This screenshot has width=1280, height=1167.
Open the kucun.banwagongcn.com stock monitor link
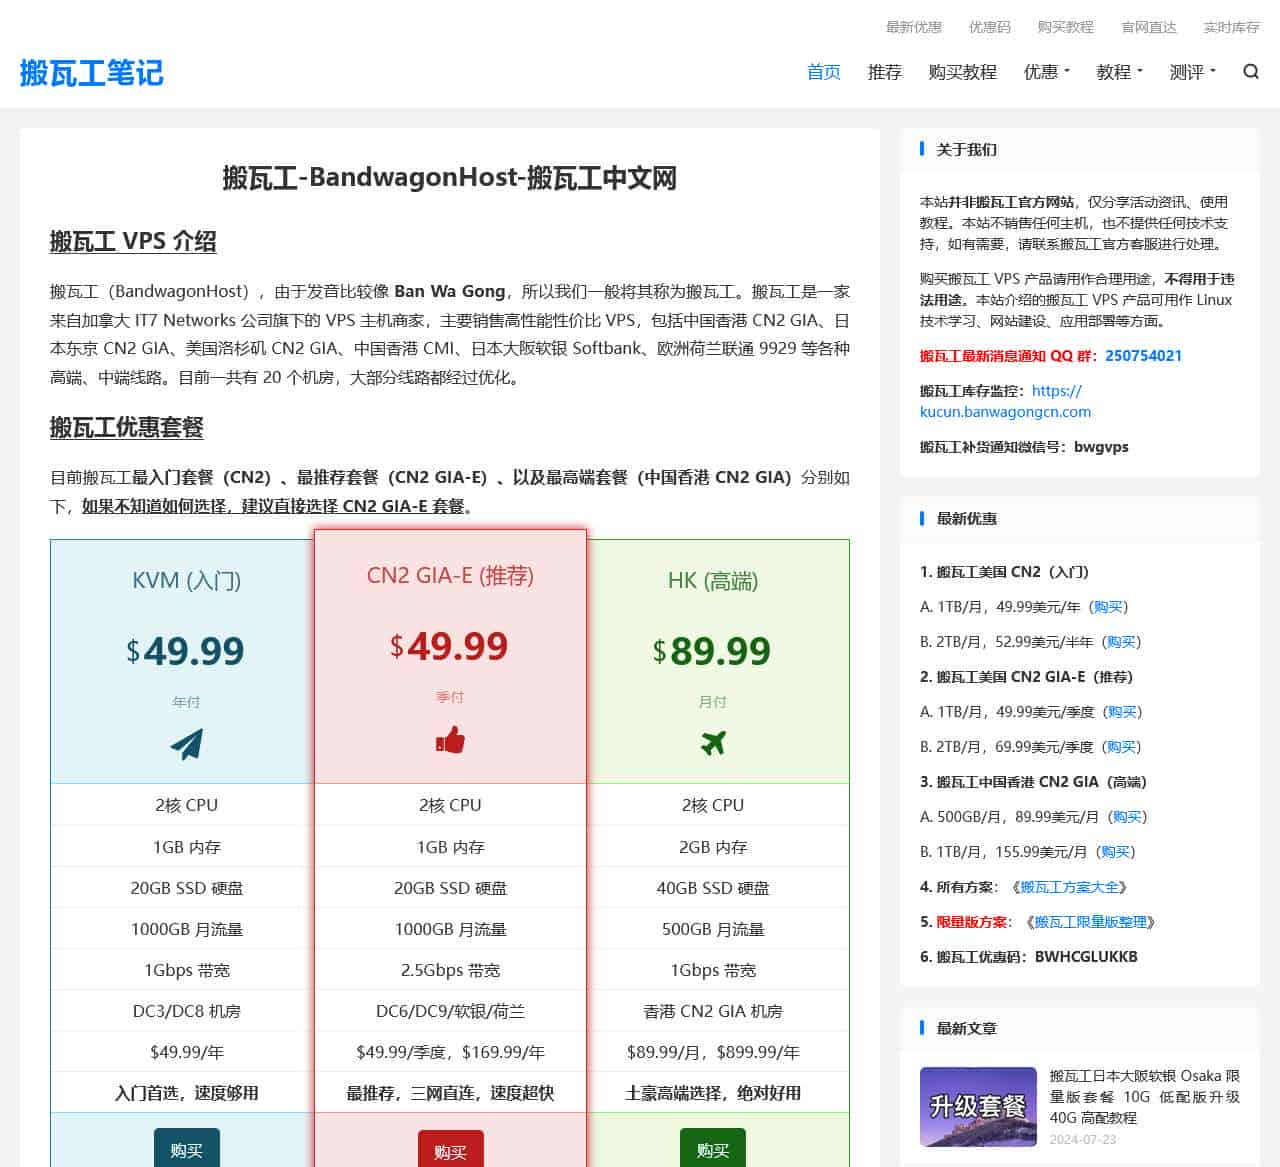tap(1003, 411)
